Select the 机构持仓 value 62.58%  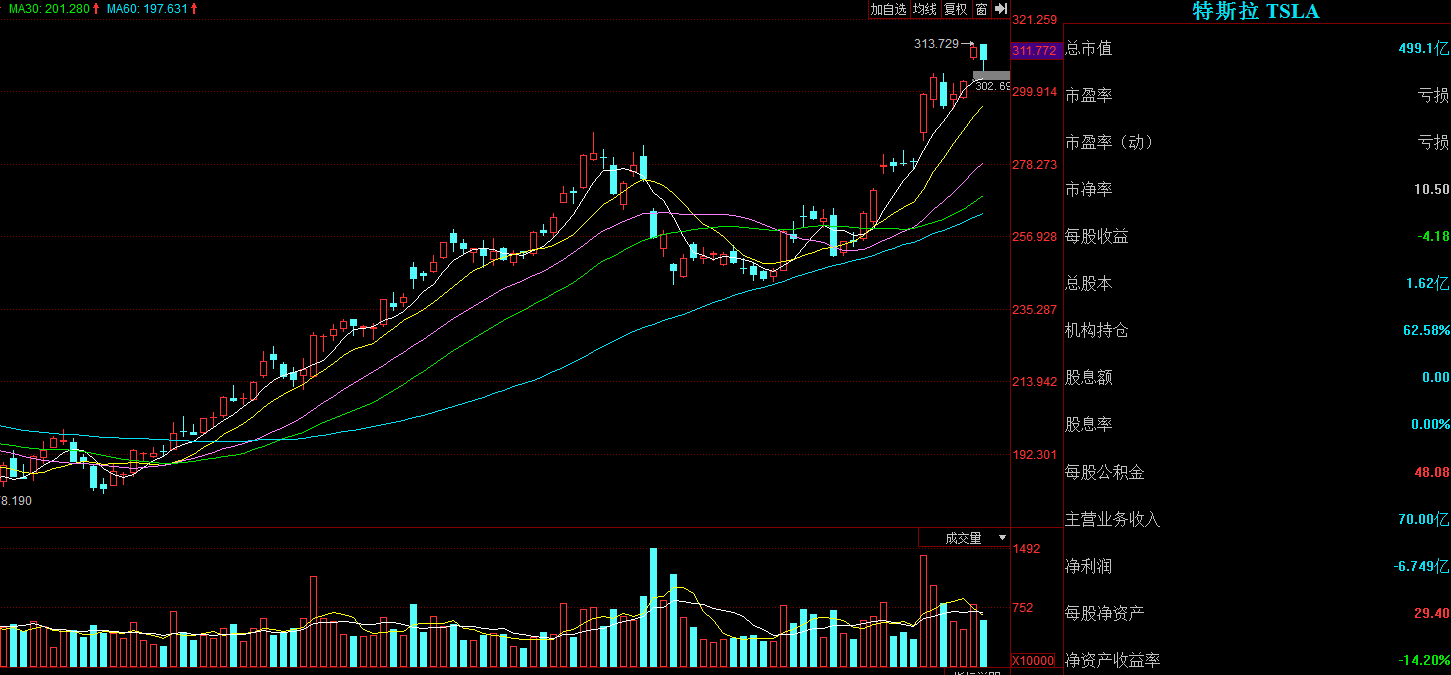click(x=1427, y=330)
